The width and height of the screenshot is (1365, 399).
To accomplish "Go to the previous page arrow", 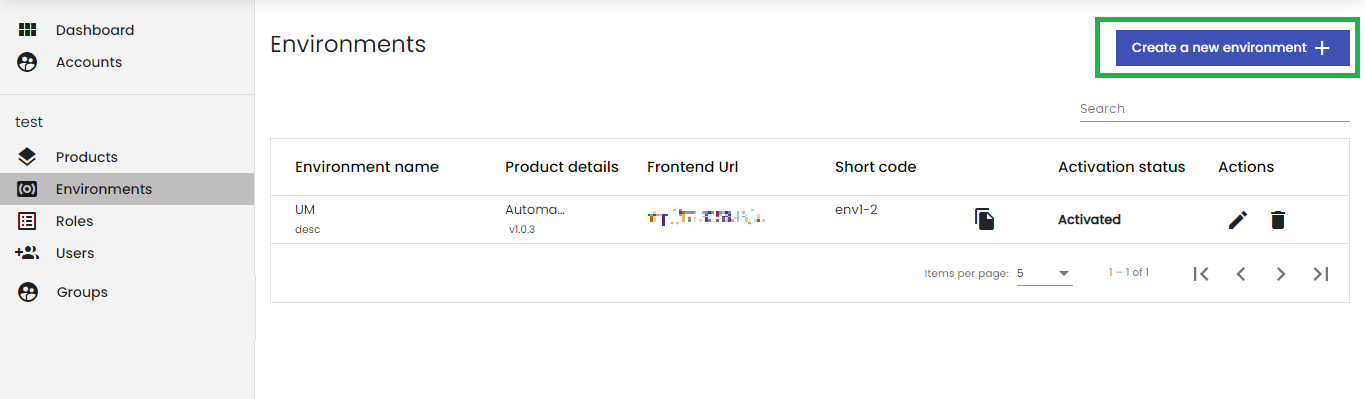I will click(x=1241, y=274).
